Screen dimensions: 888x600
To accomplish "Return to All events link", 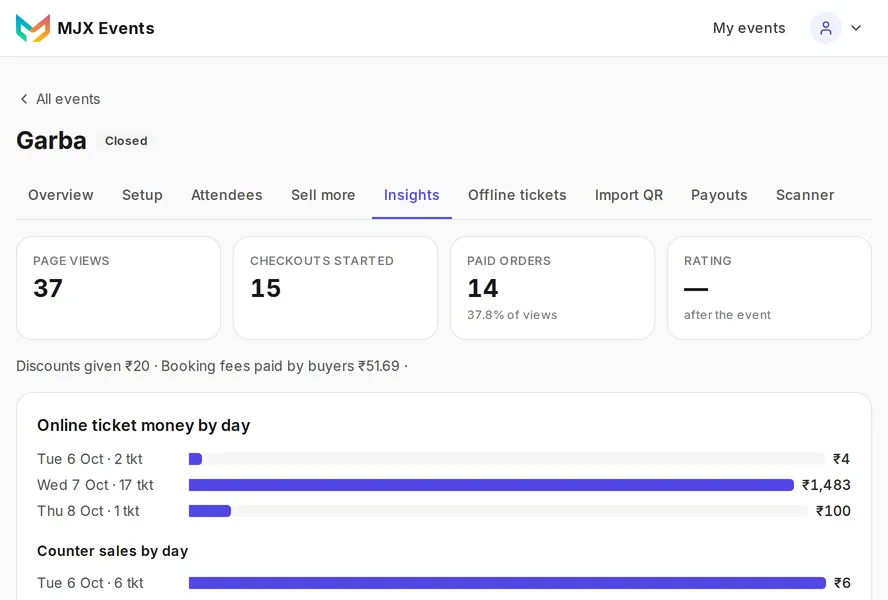I will (x=68, y=99).
